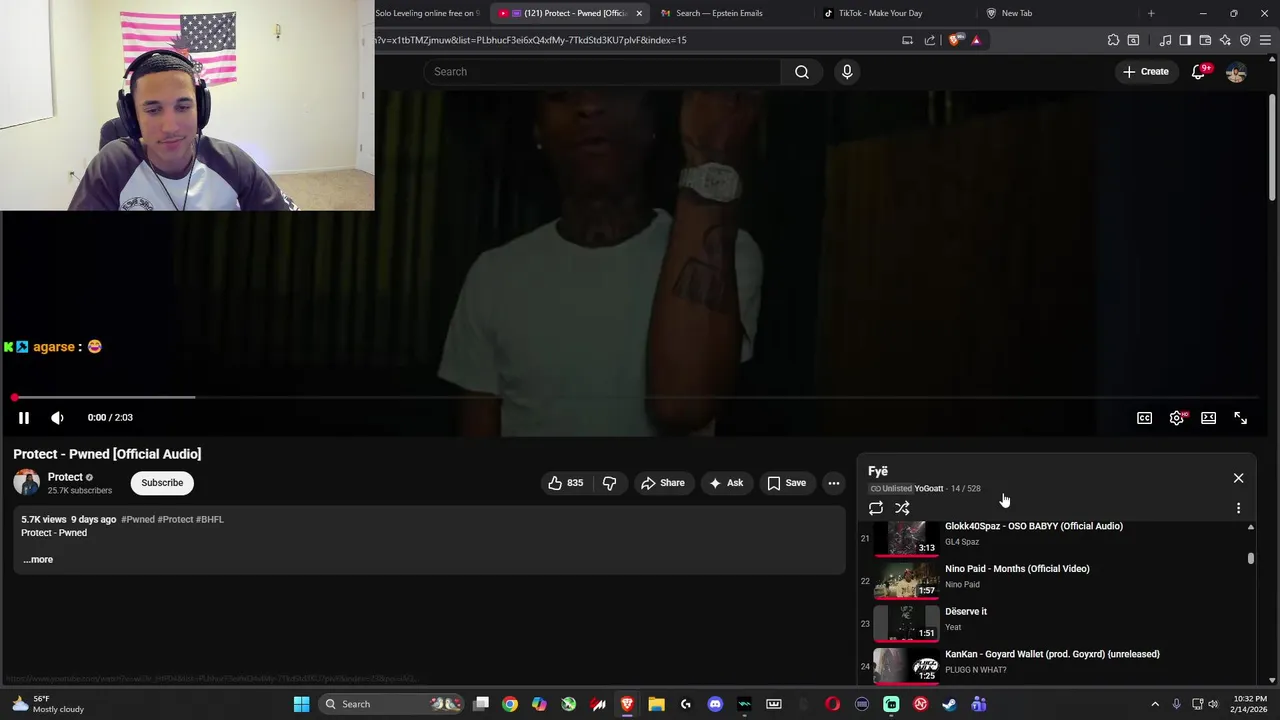Screen dimensions: 1280x720
Task: Show hidden system tray icons chevron
Action: click(1155, 704)
